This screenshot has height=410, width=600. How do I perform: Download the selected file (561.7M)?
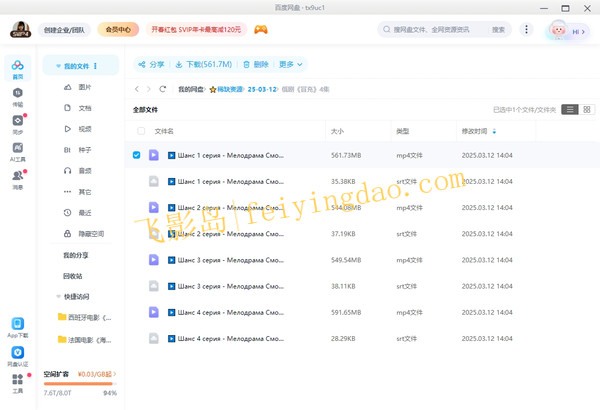pyautogui.click(x=204, y=65)
